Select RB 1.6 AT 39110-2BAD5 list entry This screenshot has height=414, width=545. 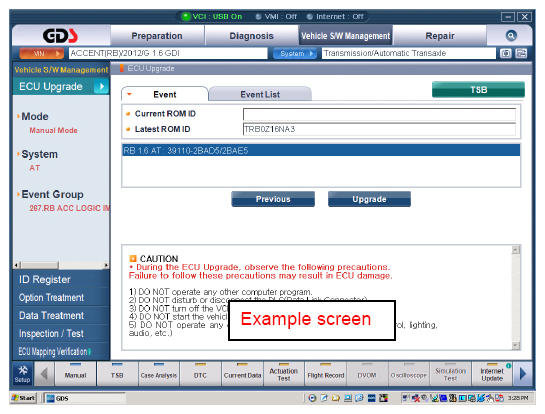(321, 151)
